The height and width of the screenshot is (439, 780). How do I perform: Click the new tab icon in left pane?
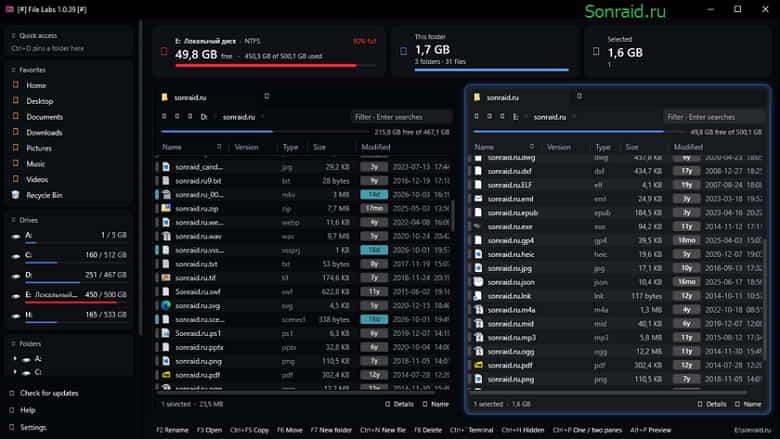(x=267, y=96)
